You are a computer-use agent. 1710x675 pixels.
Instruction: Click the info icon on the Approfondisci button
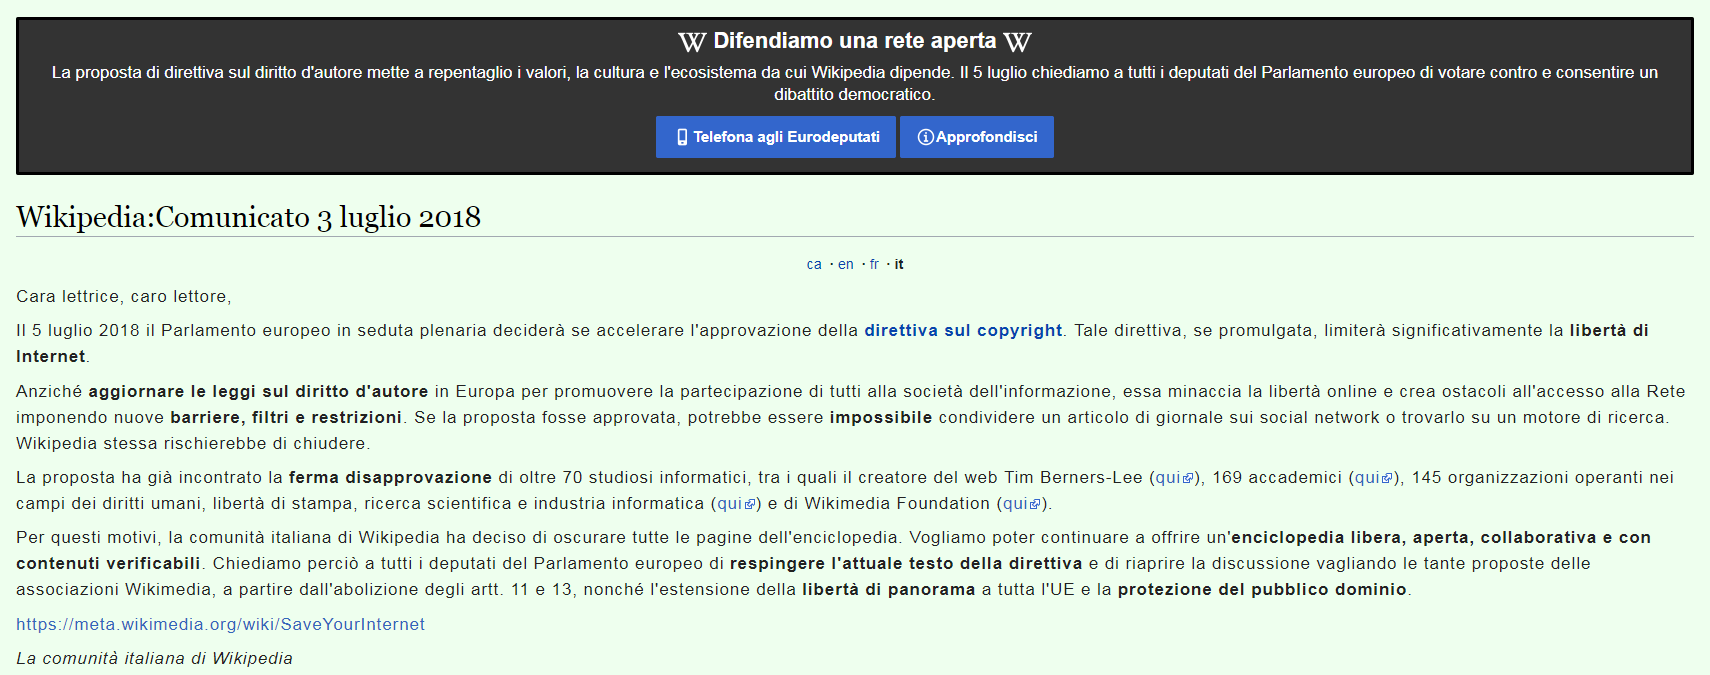(x=925, y=137)
